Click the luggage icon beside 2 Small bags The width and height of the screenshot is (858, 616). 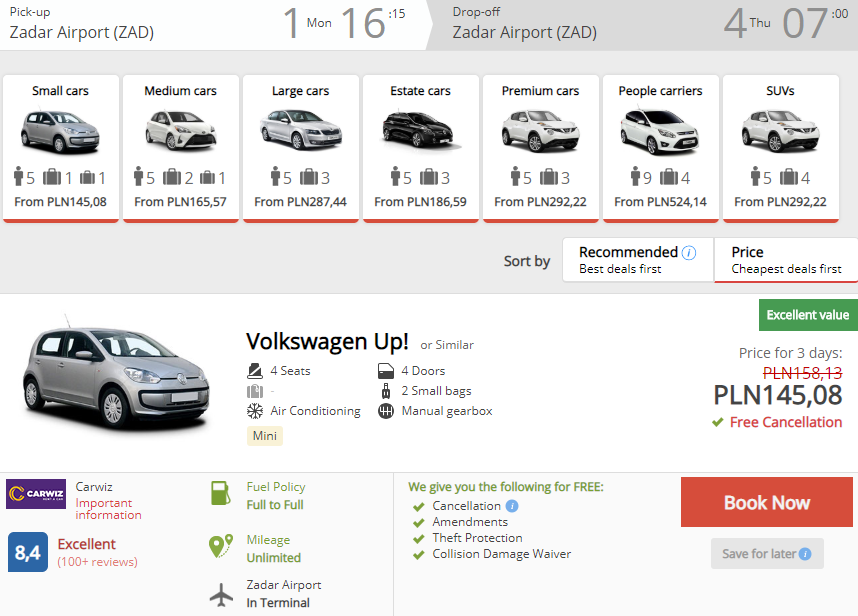click(x=386, y=391)
